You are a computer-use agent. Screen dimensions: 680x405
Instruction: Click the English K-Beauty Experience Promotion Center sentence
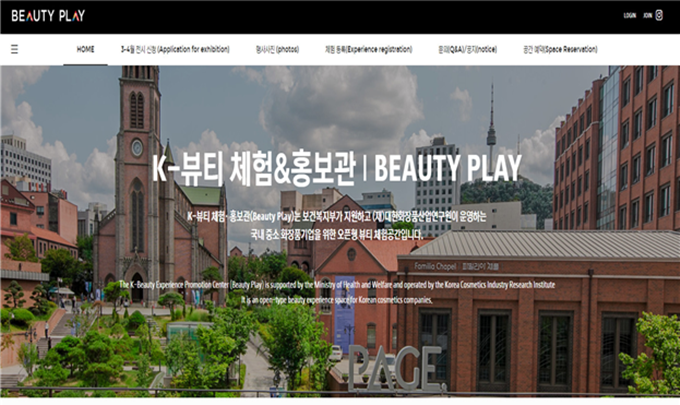point(340,284)
